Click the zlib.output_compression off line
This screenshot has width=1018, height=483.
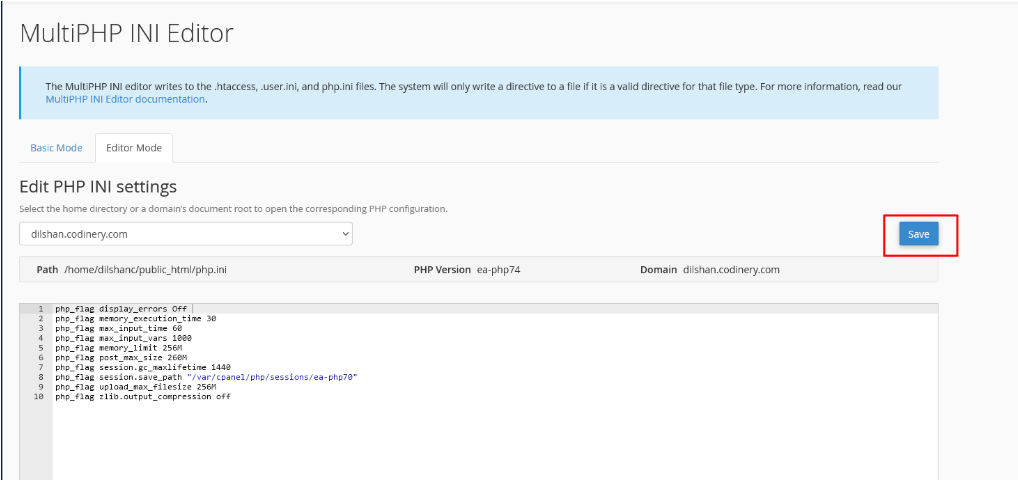click(x=143, y=396)
